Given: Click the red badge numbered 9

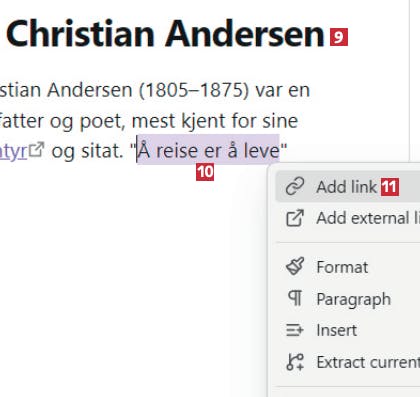Looking at the screenshot, I should (339, 37).
